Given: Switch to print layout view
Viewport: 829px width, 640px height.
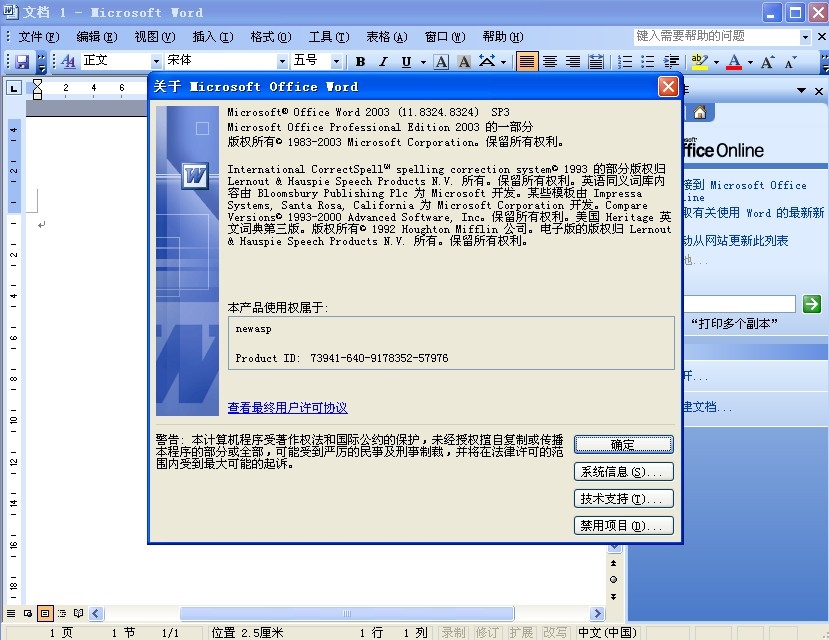Looking at the screenshot, I should (44, 613).
